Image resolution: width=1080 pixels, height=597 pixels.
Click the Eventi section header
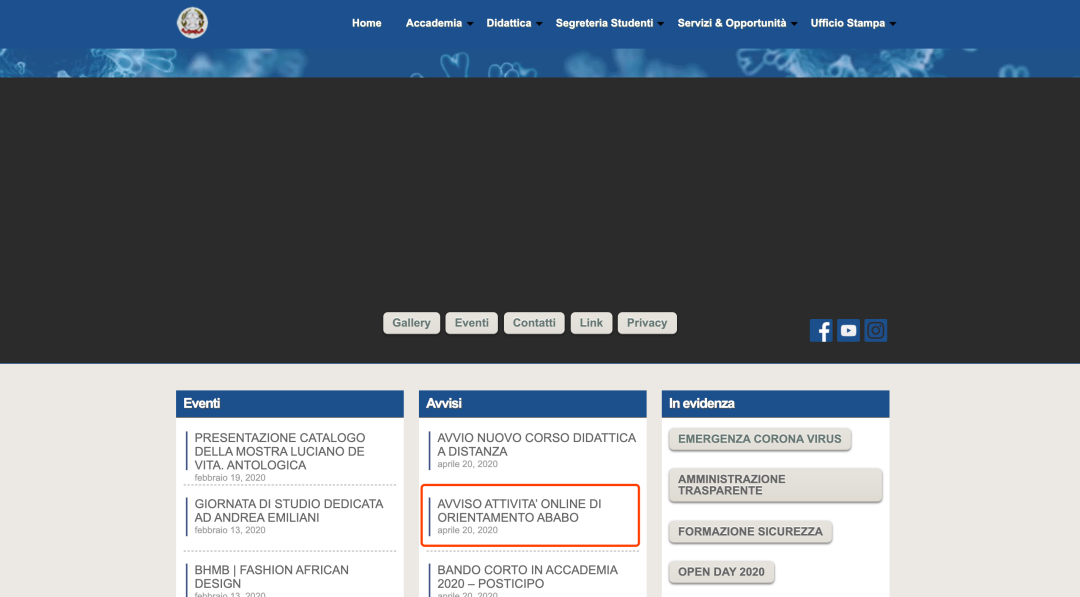point(289,404)
